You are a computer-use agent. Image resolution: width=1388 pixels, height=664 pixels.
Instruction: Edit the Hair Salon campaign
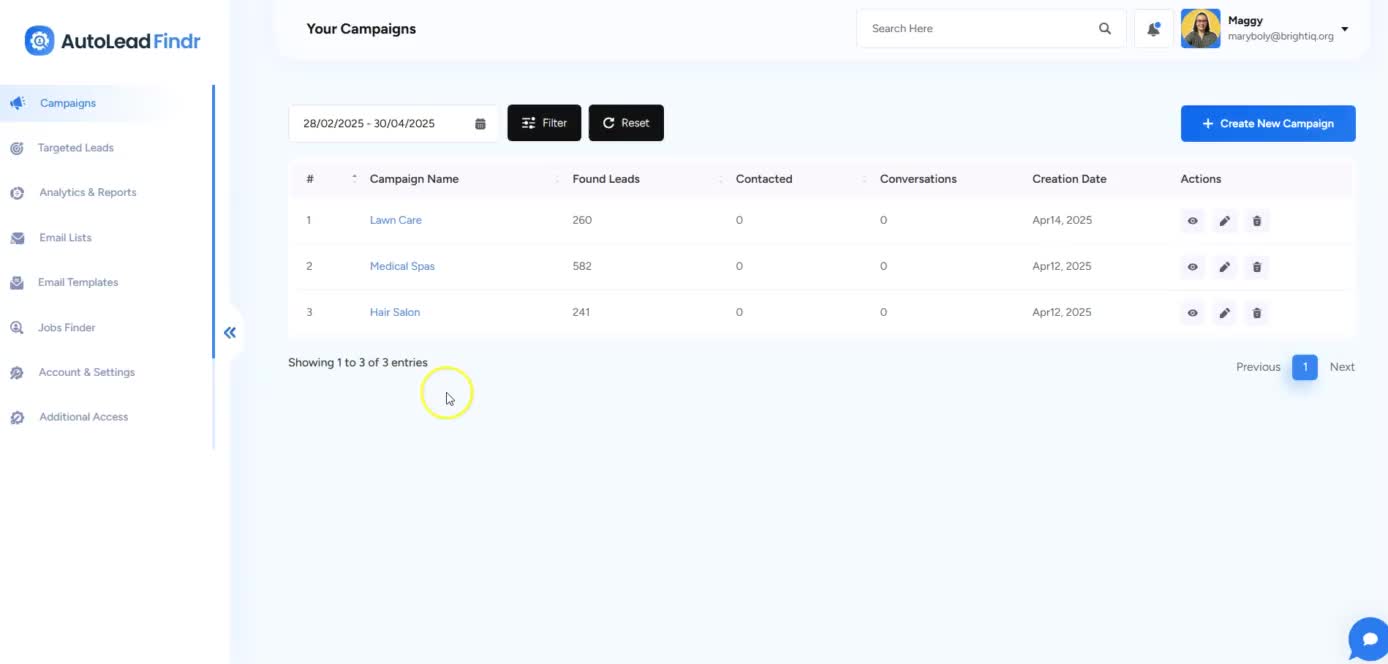pyautogui.click(x=1224, y=313)
